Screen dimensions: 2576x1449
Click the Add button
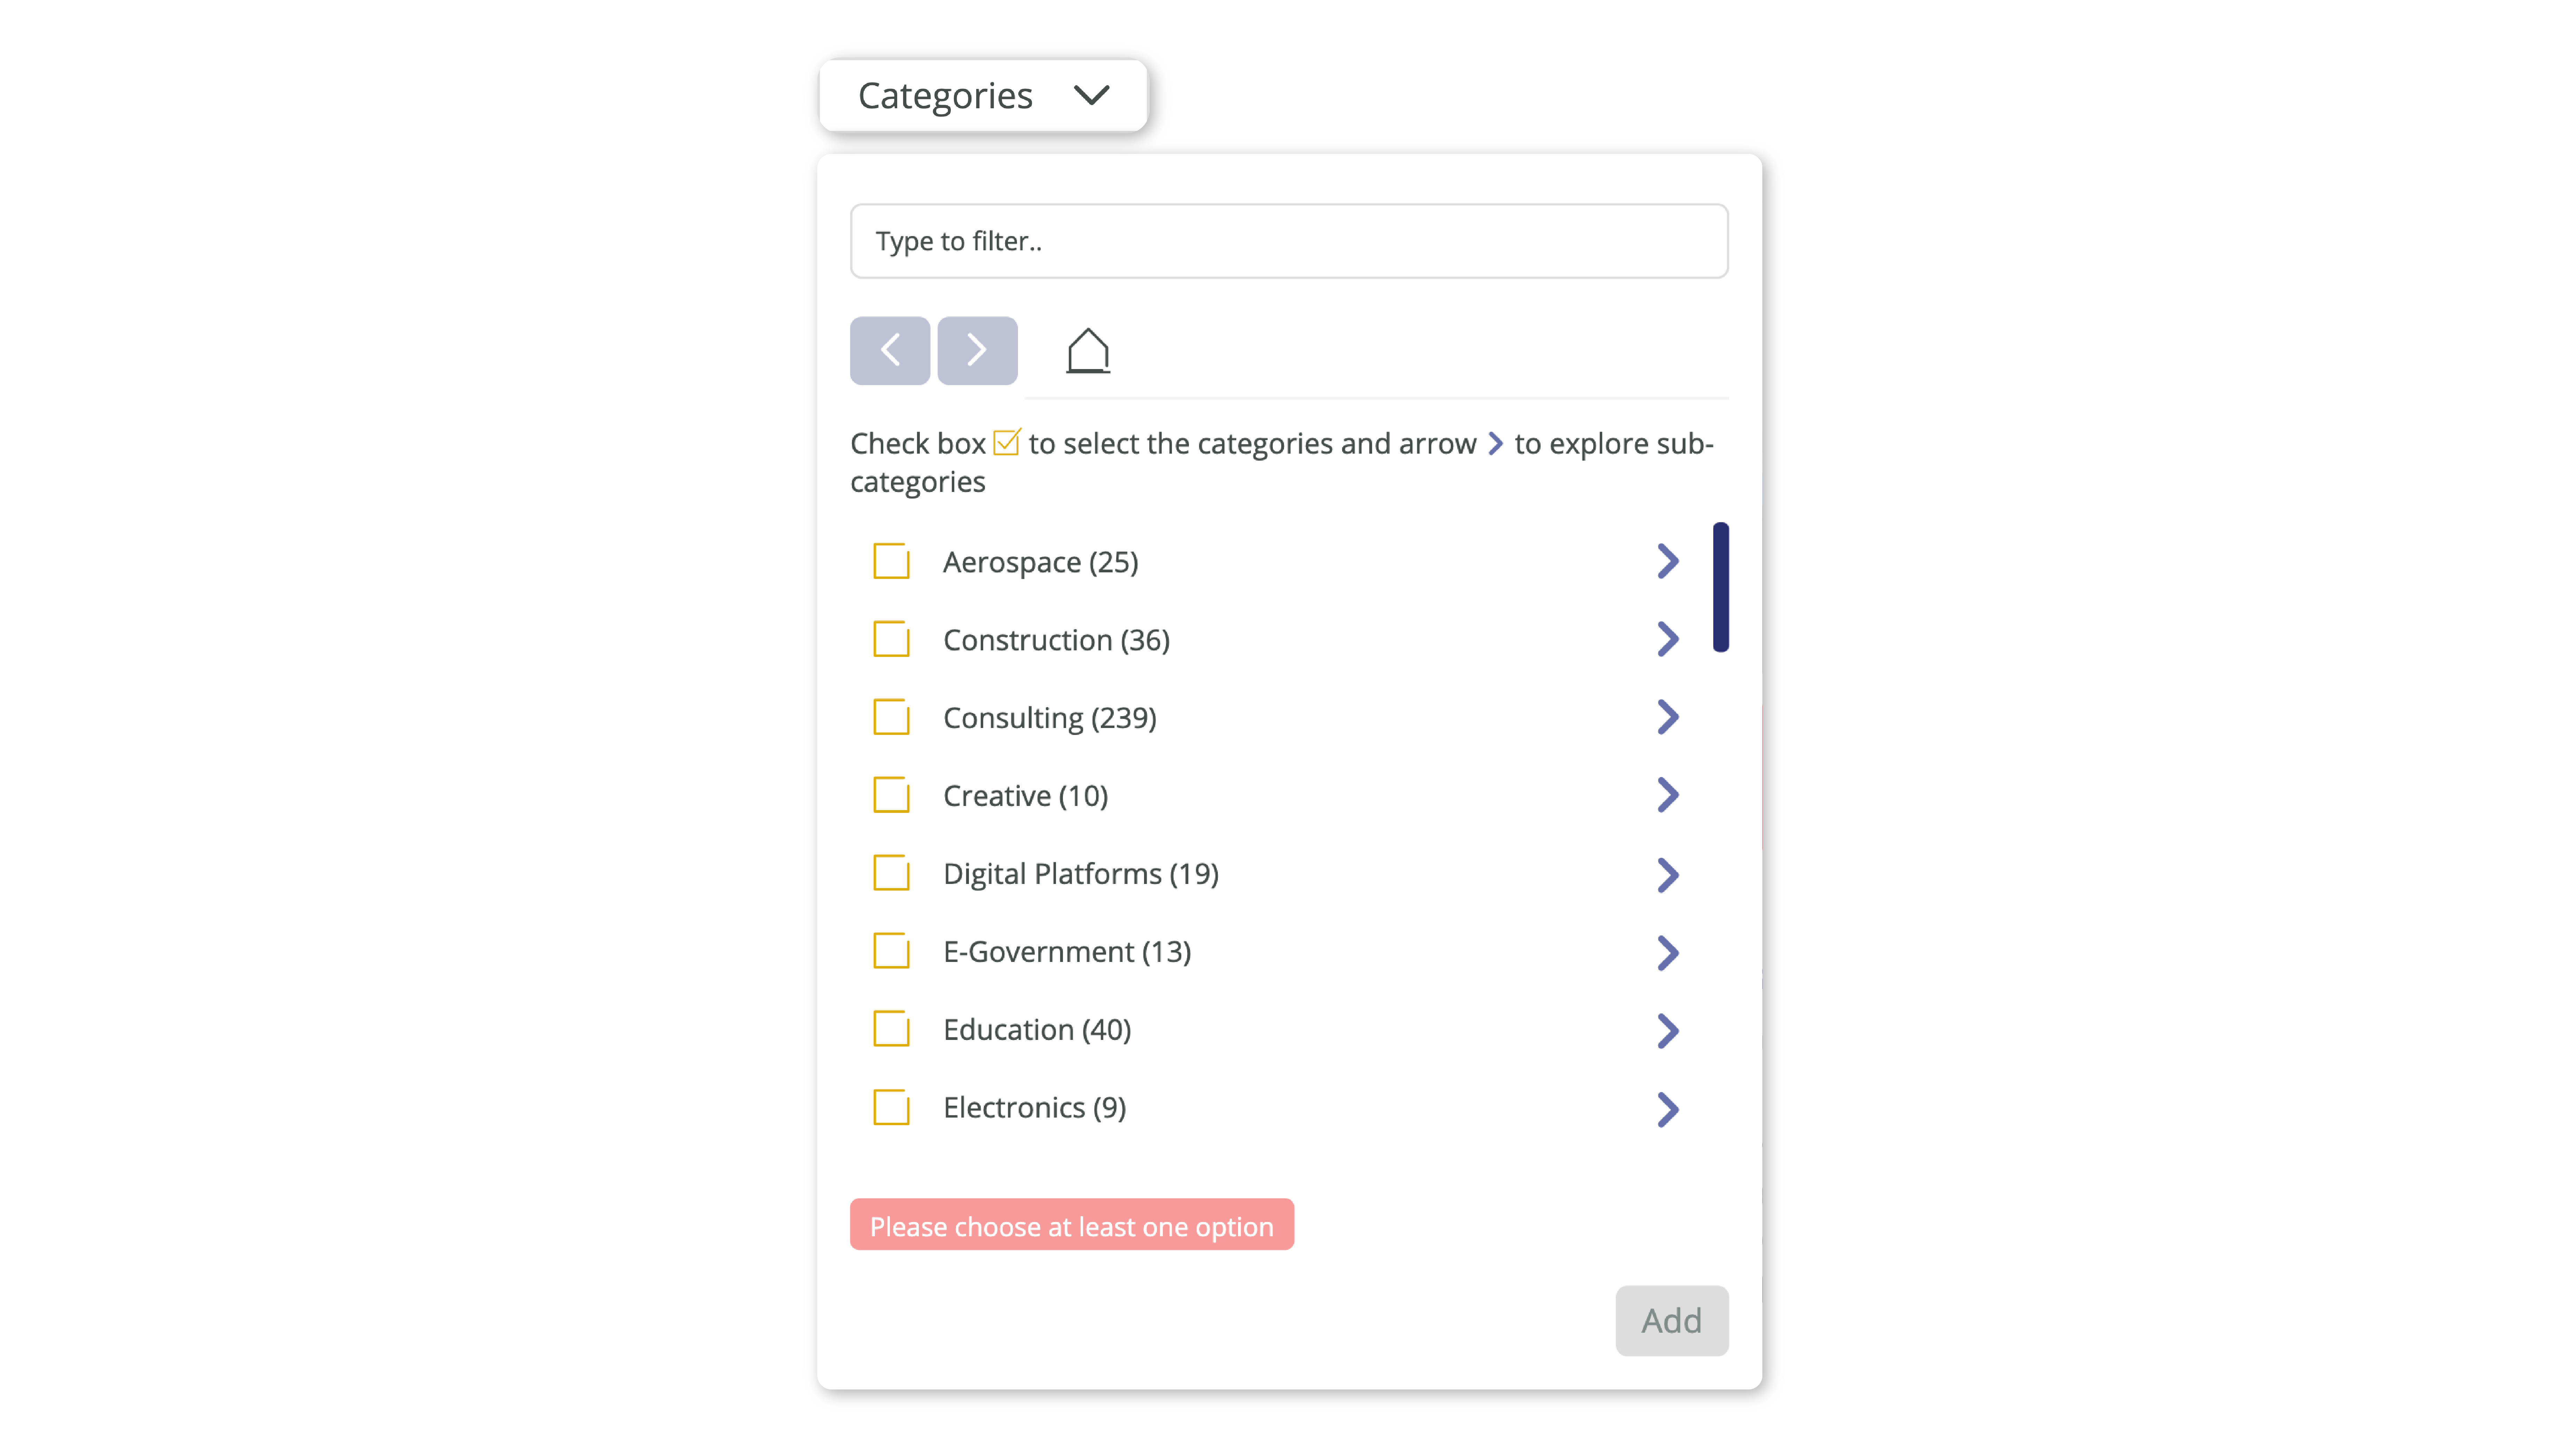pyautogui.click(x=1671, y=1320)
